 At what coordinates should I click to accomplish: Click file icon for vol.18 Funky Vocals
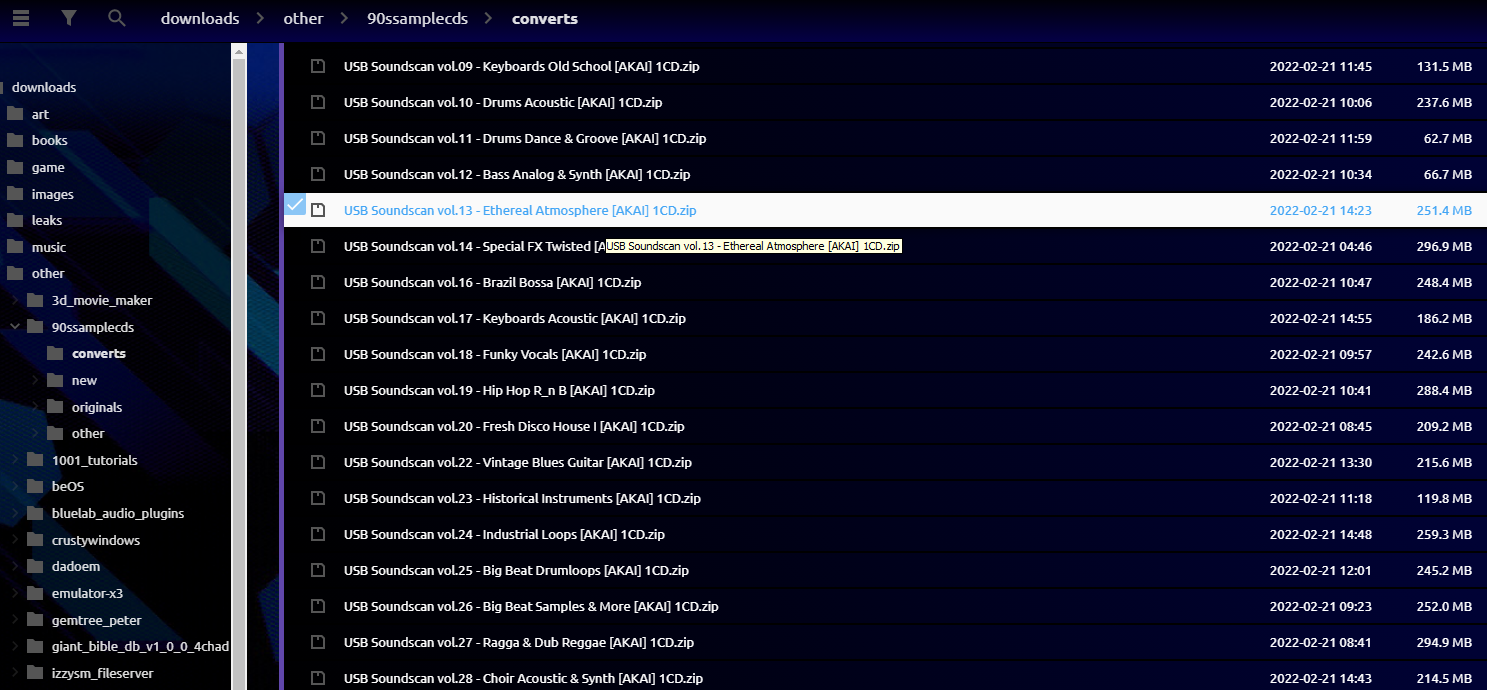click(318, 354)
